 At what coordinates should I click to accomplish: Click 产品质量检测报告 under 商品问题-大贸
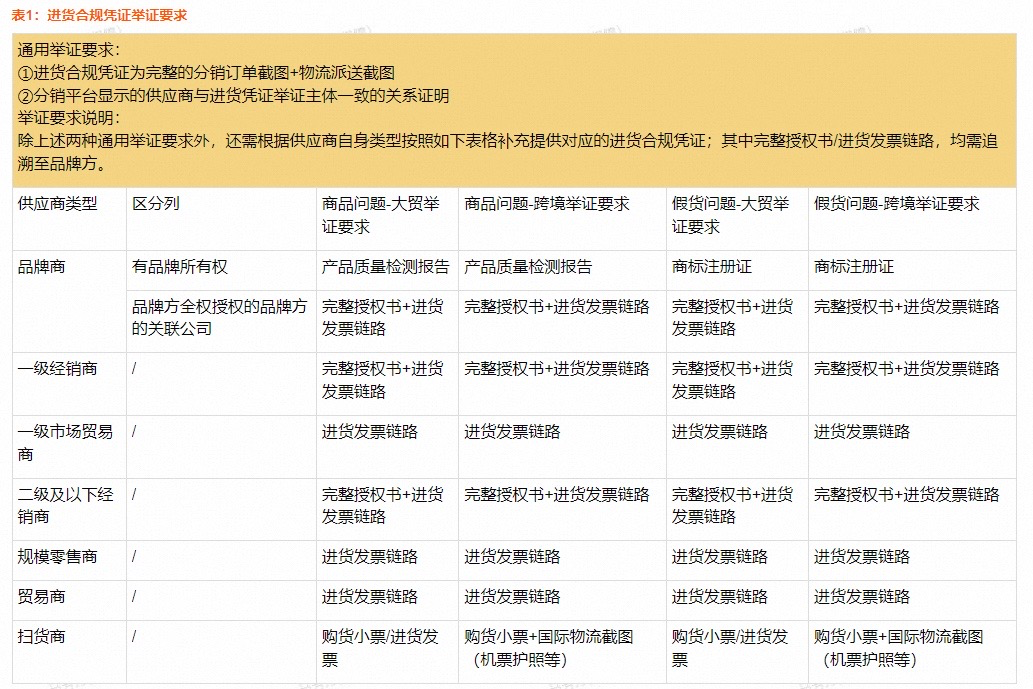coord(385,267)
